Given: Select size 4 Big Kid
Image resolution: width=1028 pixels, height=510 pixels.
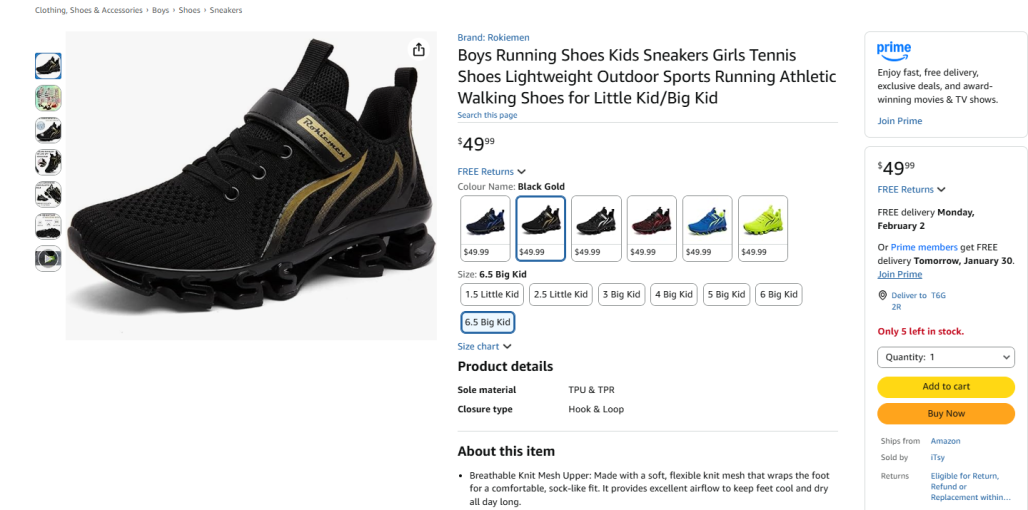Looking at the screenshot, I should 674,294.
